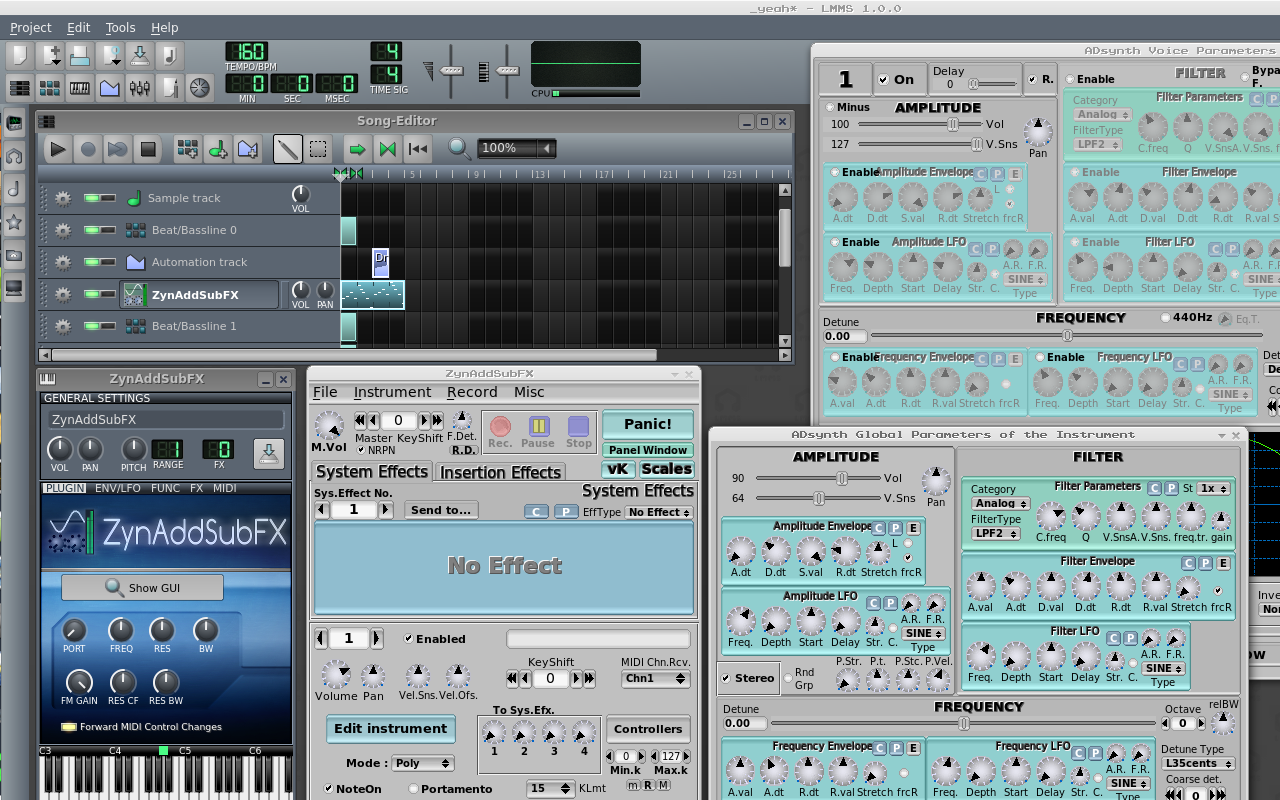Screen dimensions: 1280x800
Task: Open the Mode: Poly dropdown
Action: (422, 763)
